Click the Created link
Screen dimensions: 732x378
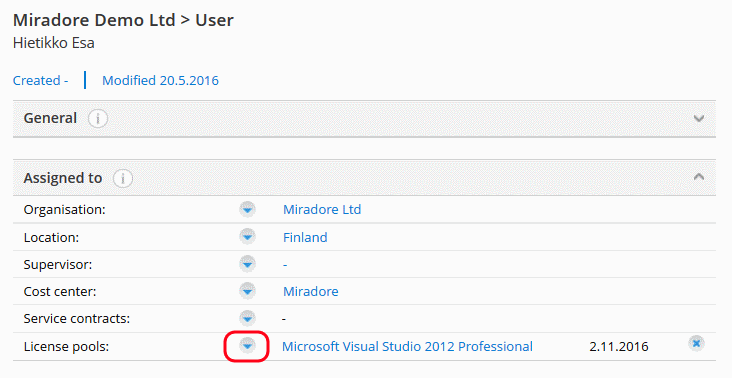tap(41, 80)
